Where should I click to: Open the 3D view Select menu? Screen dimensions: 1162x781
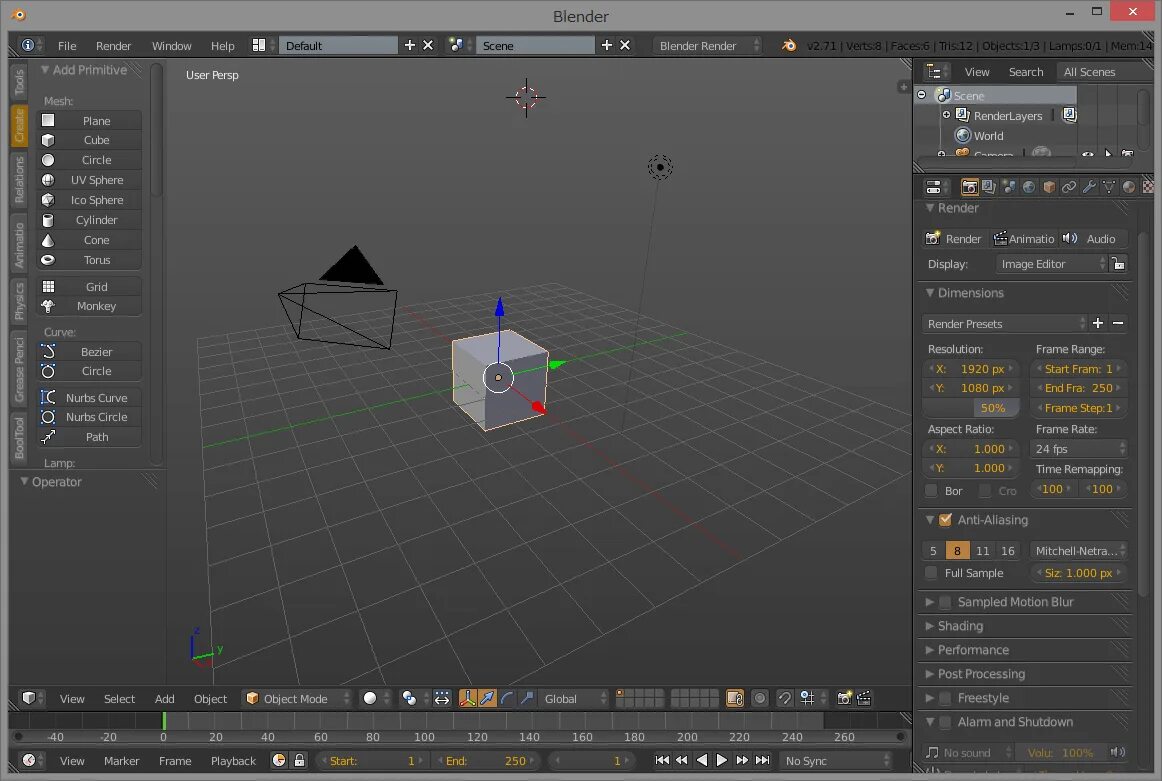pos(119,698)
